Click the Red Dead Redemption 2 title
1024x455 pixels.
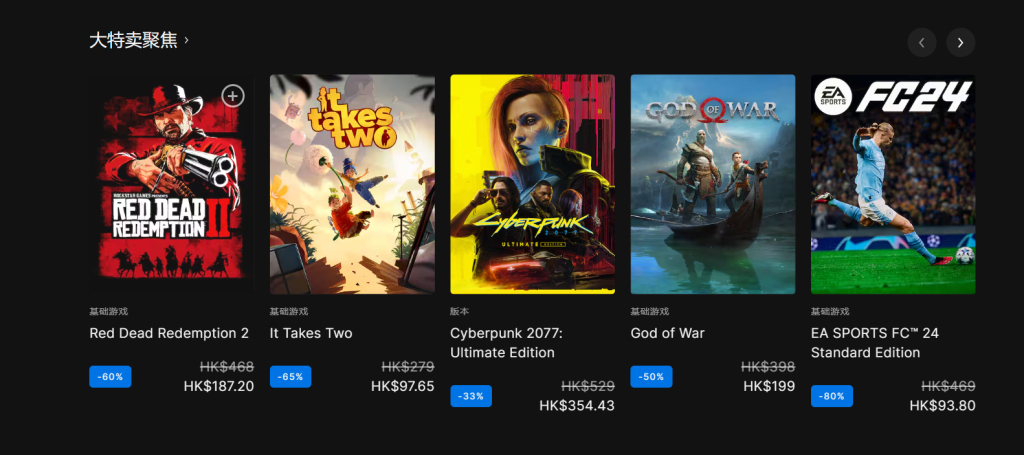169,333
